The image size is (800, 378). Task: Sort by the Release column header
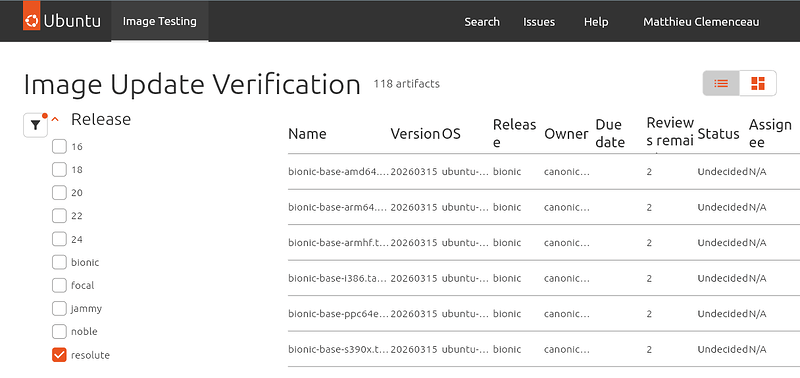514,134
